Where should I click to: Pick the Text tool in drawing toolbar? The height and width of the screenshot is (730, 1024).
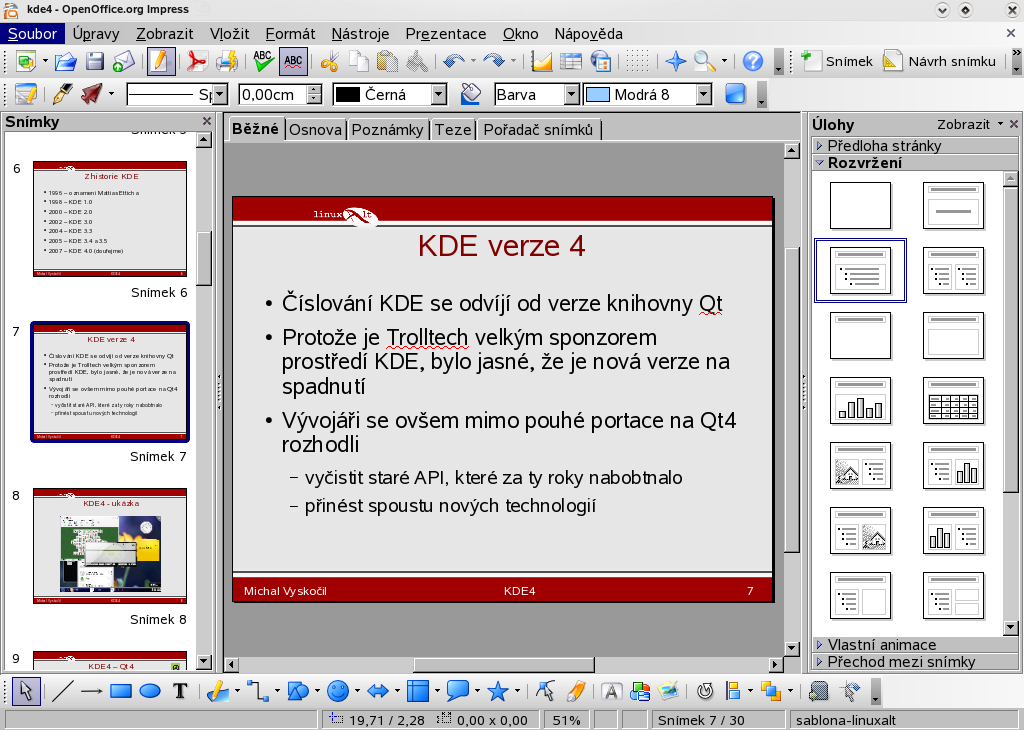point(180,690)
